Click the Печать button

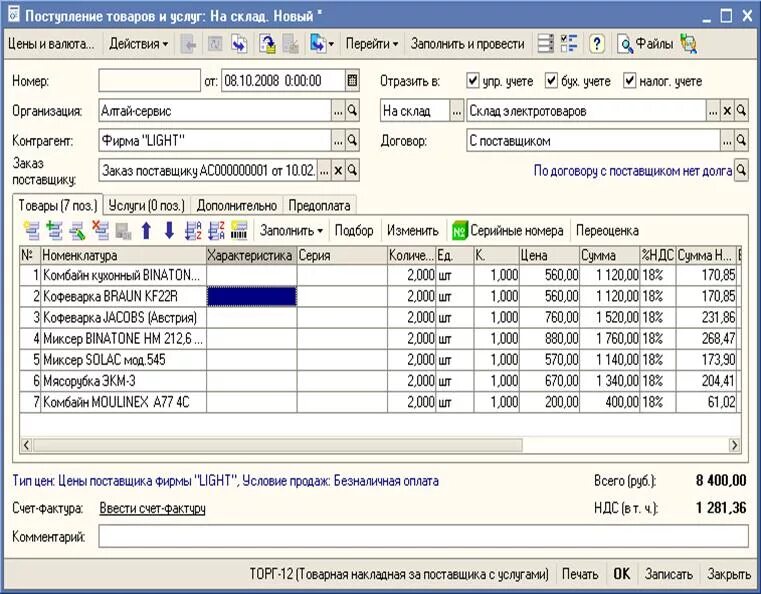coord(579,574)
